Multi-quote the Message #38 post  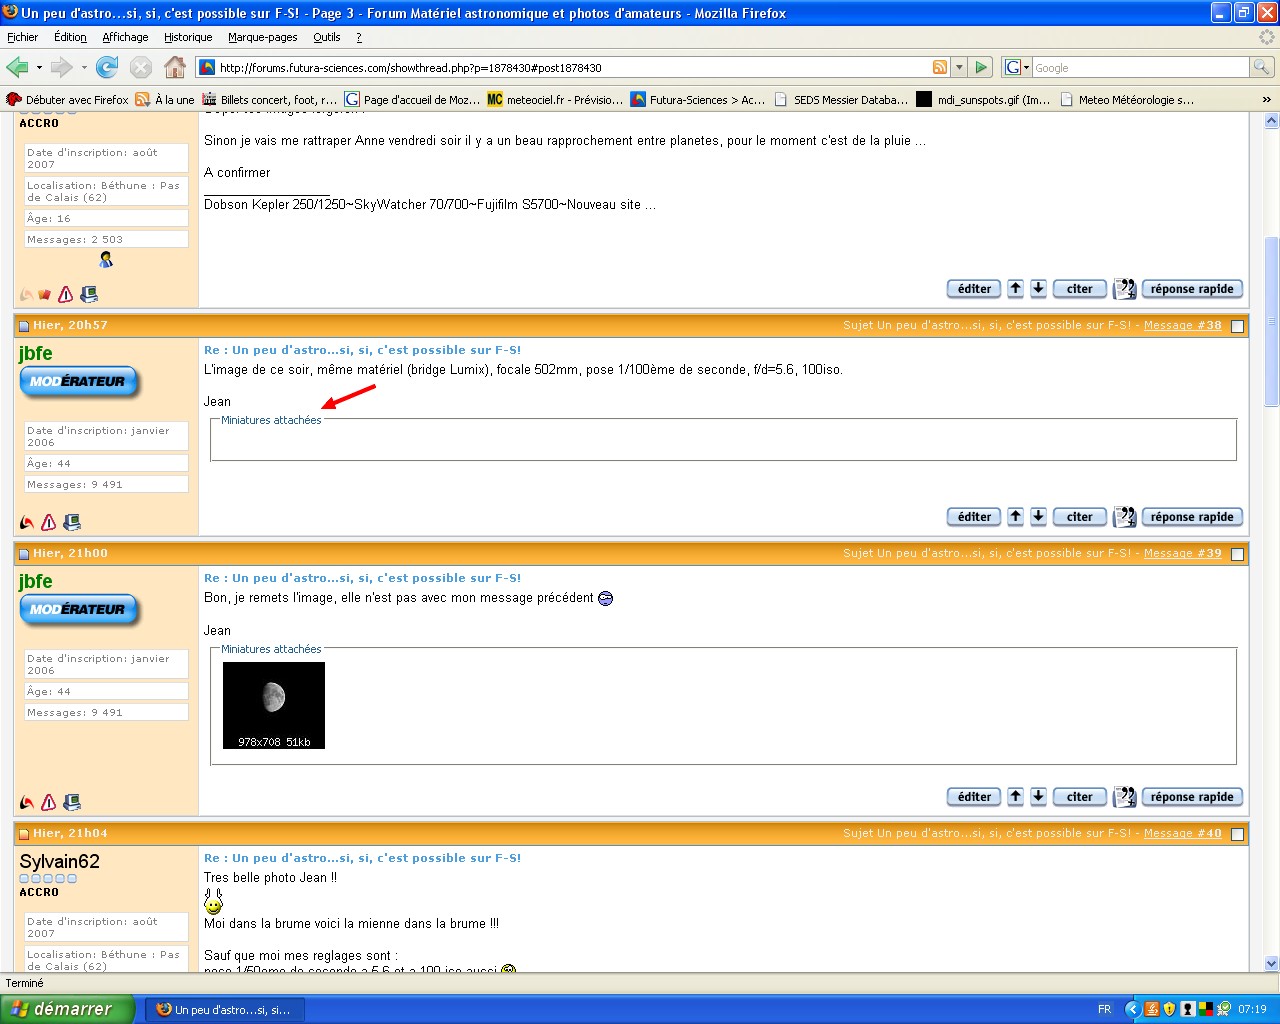pyautogui.click(x=1125, y=517)
